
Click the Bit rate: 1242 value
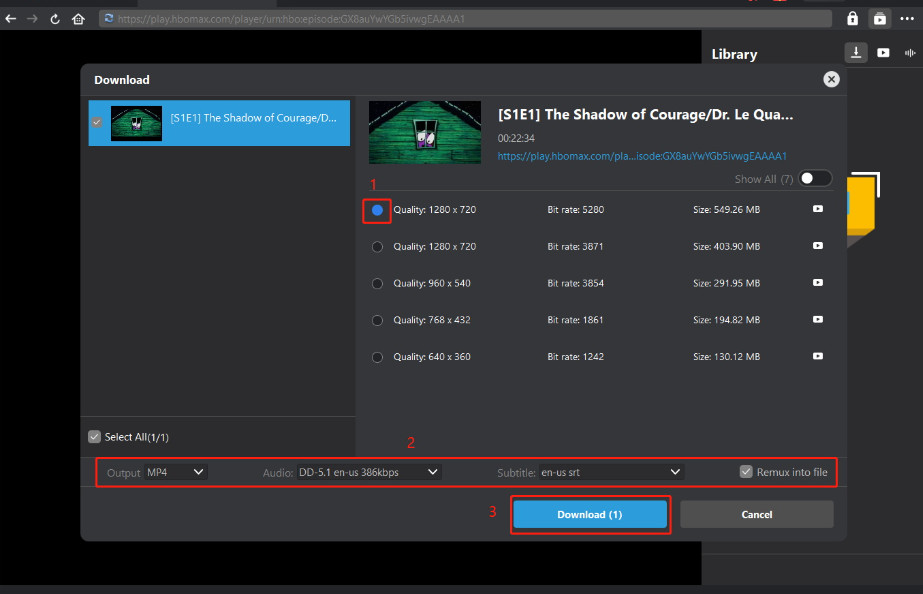[x=576, y=357]
